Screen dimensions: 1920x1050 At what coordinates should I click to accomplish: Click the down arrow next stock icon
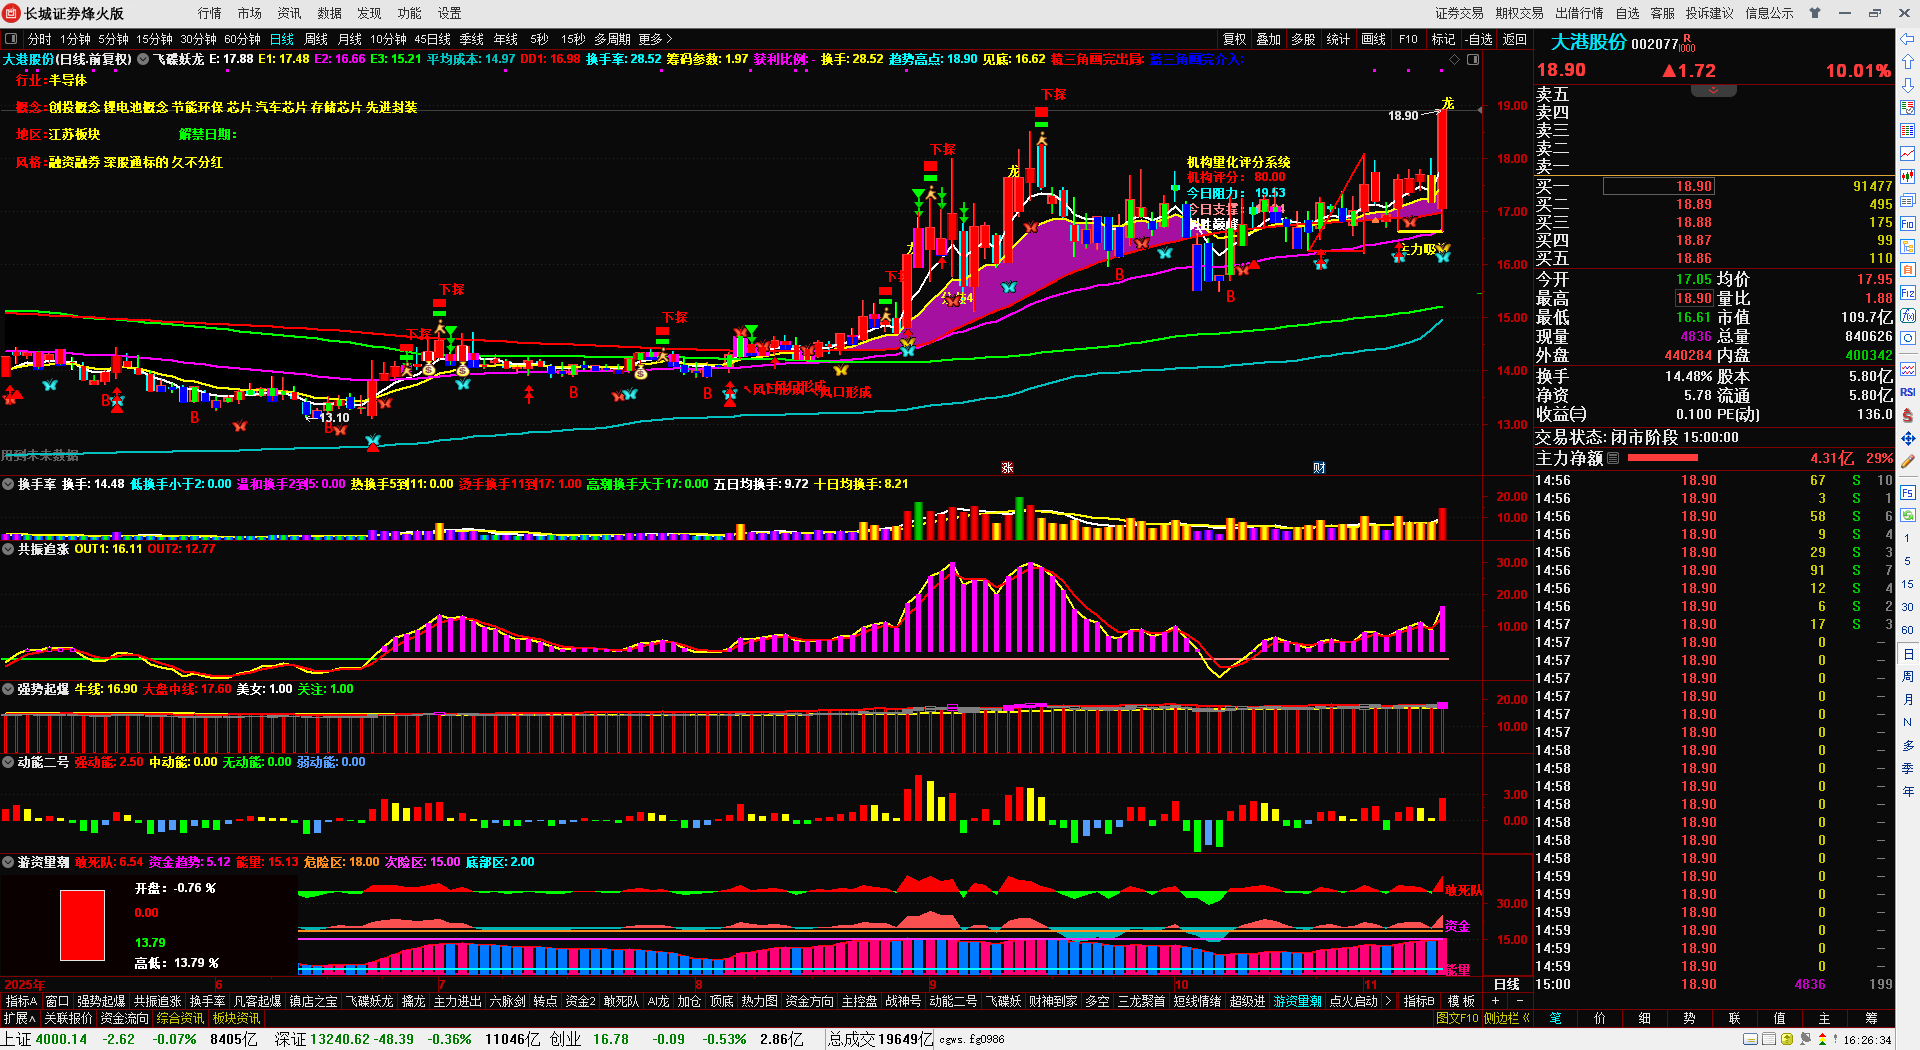point(1908,85)
